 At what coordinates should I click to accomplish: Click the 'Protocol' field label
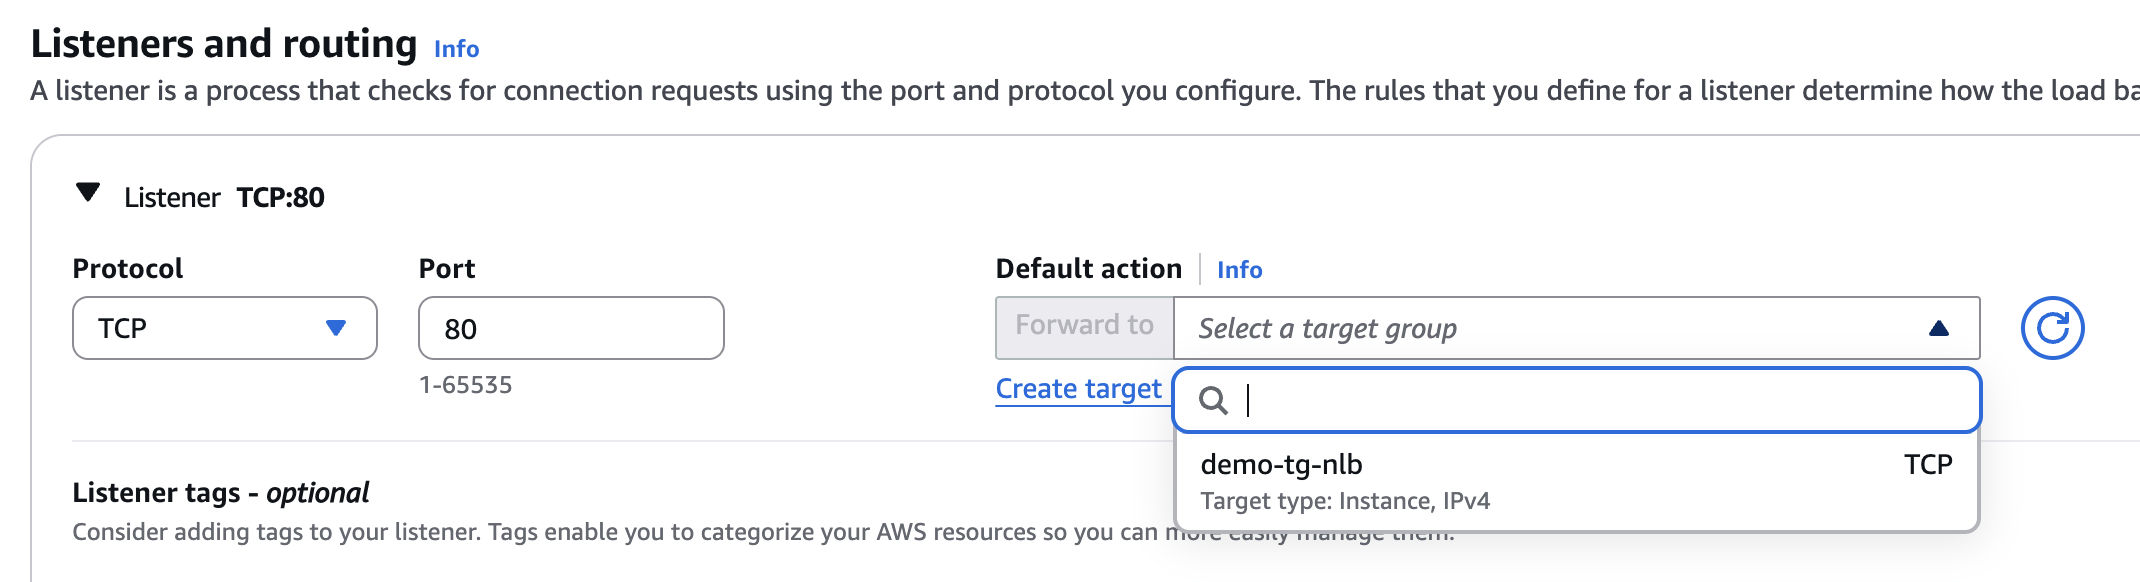pyautogui.click(x=128, y=269)
